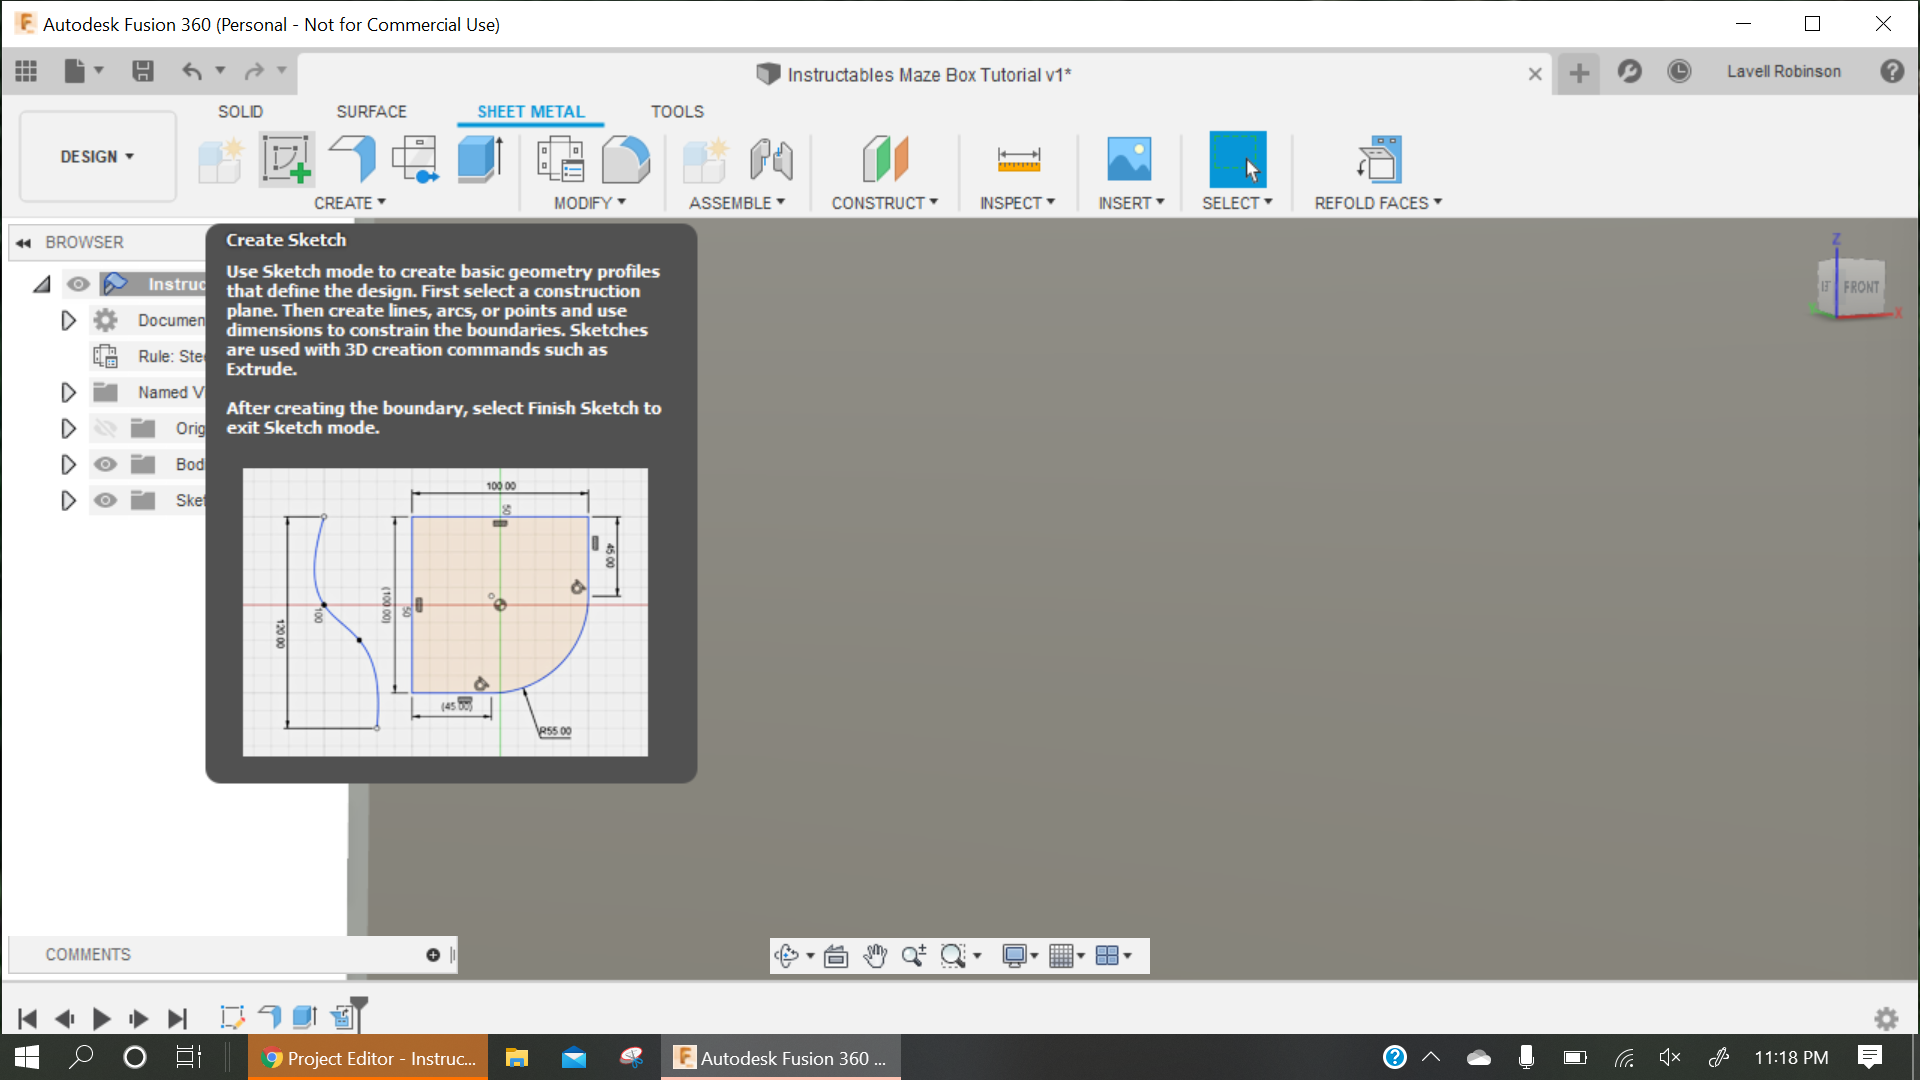This screenshot has height=1080, width=1920.
Task: Select the Instructables Maze Box Tutorial document tab
Action: pyautogui.click(x=914, y=74)
